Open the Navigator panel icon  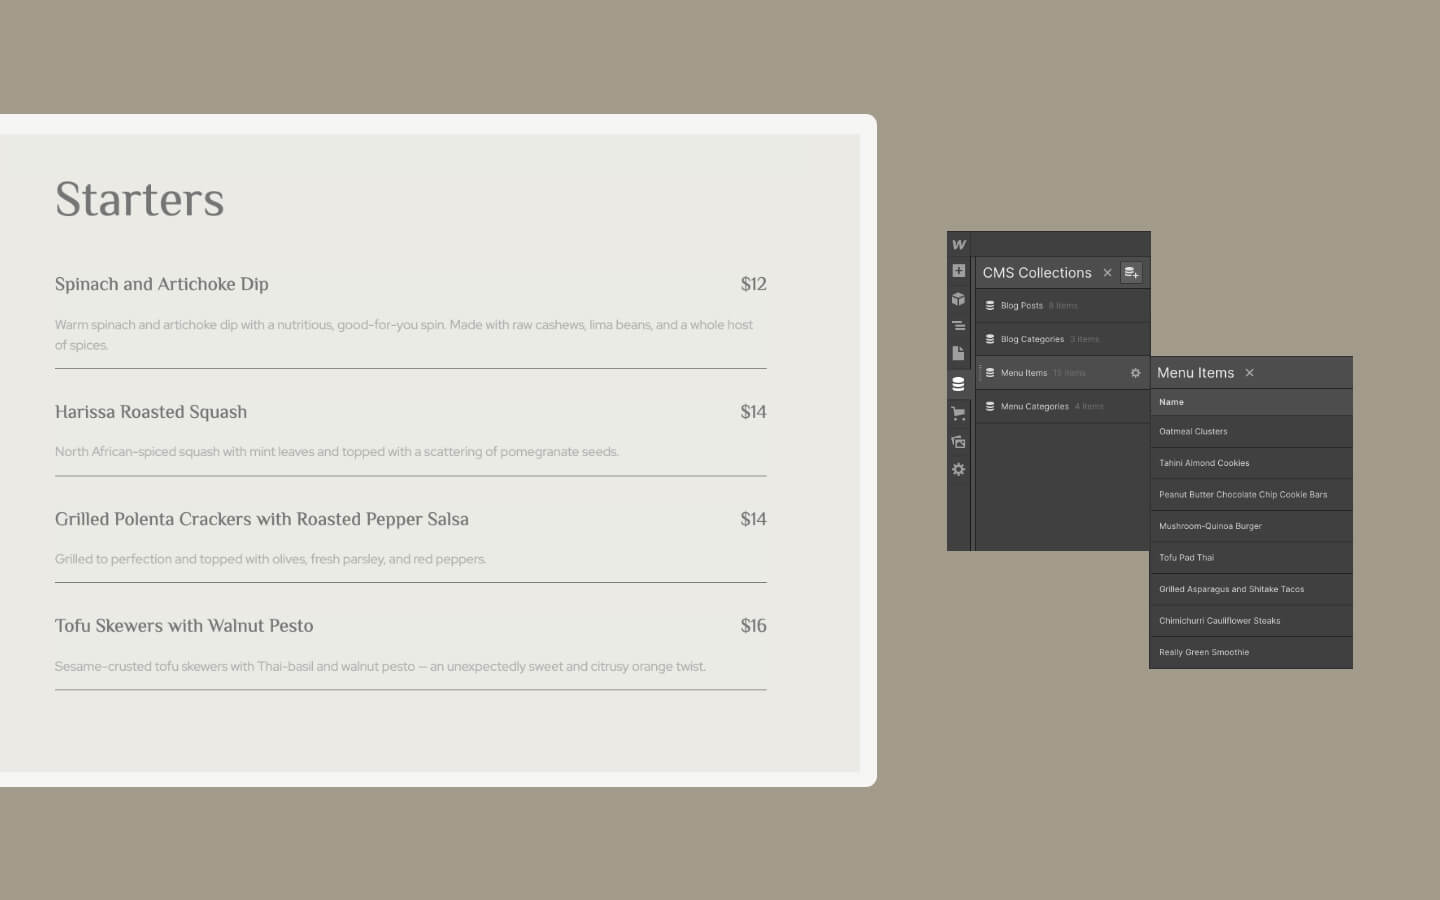[958, 326]
